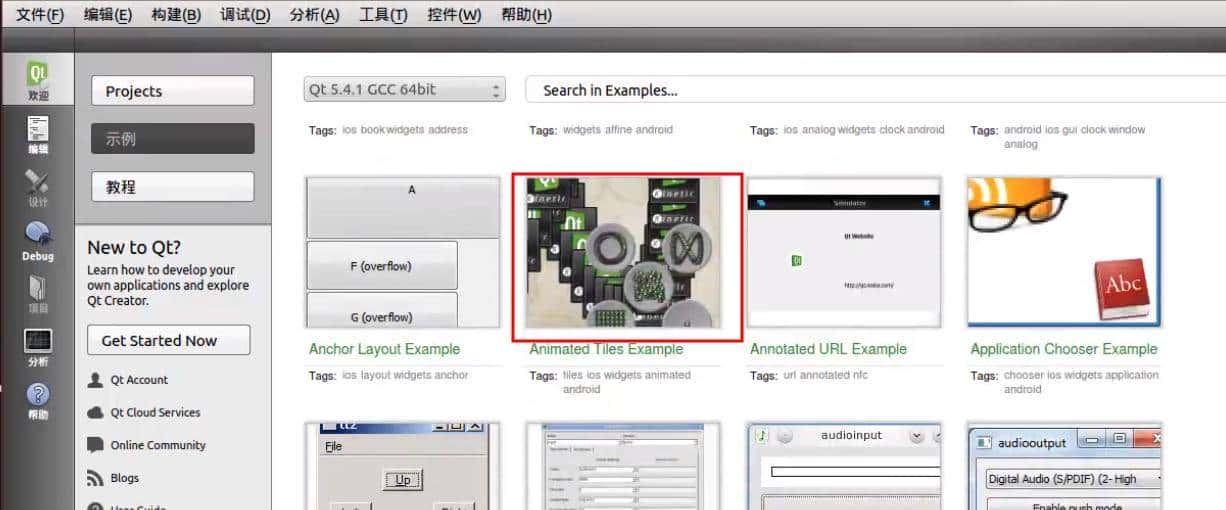Screen dimensions: 1226x510
Task: Open the Welcome (欢迎) mode icon
Action: 37,80
